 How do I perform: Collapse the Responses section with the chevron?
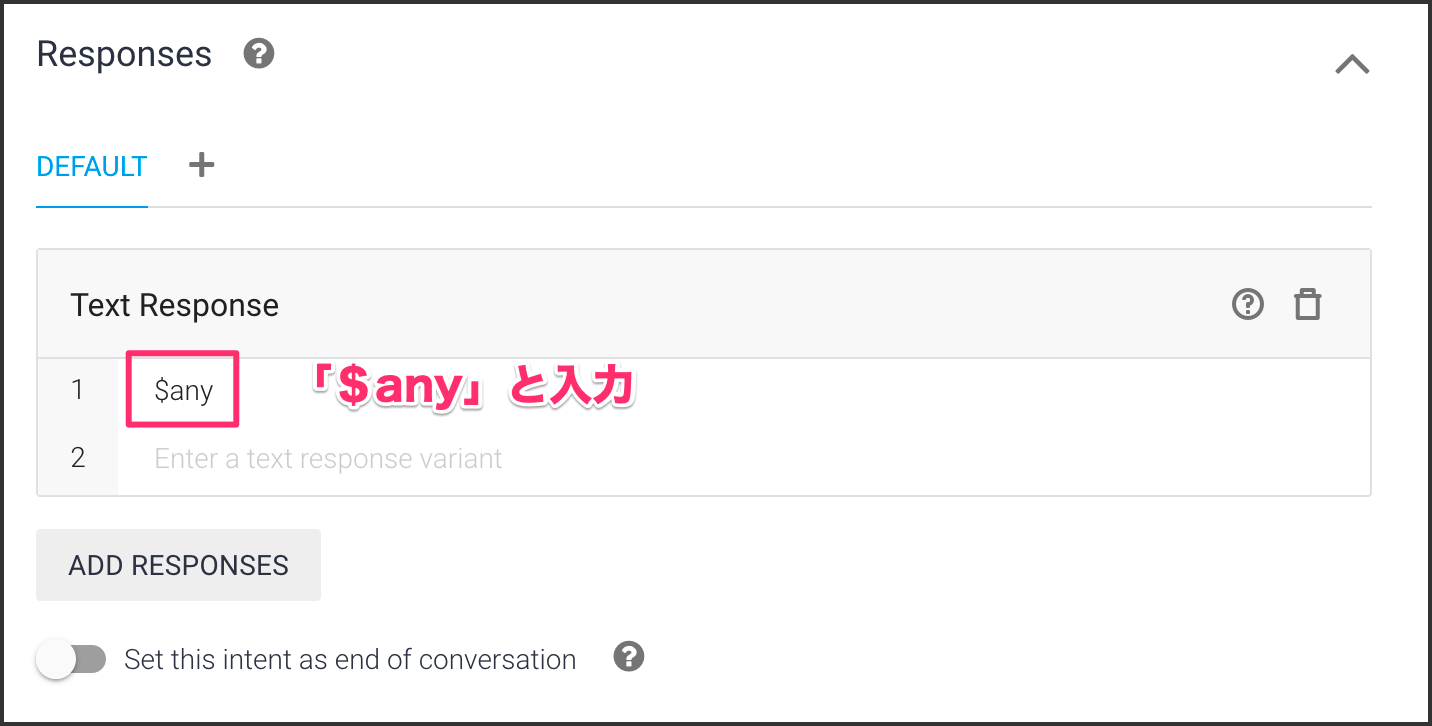[x=1352, y=65]
